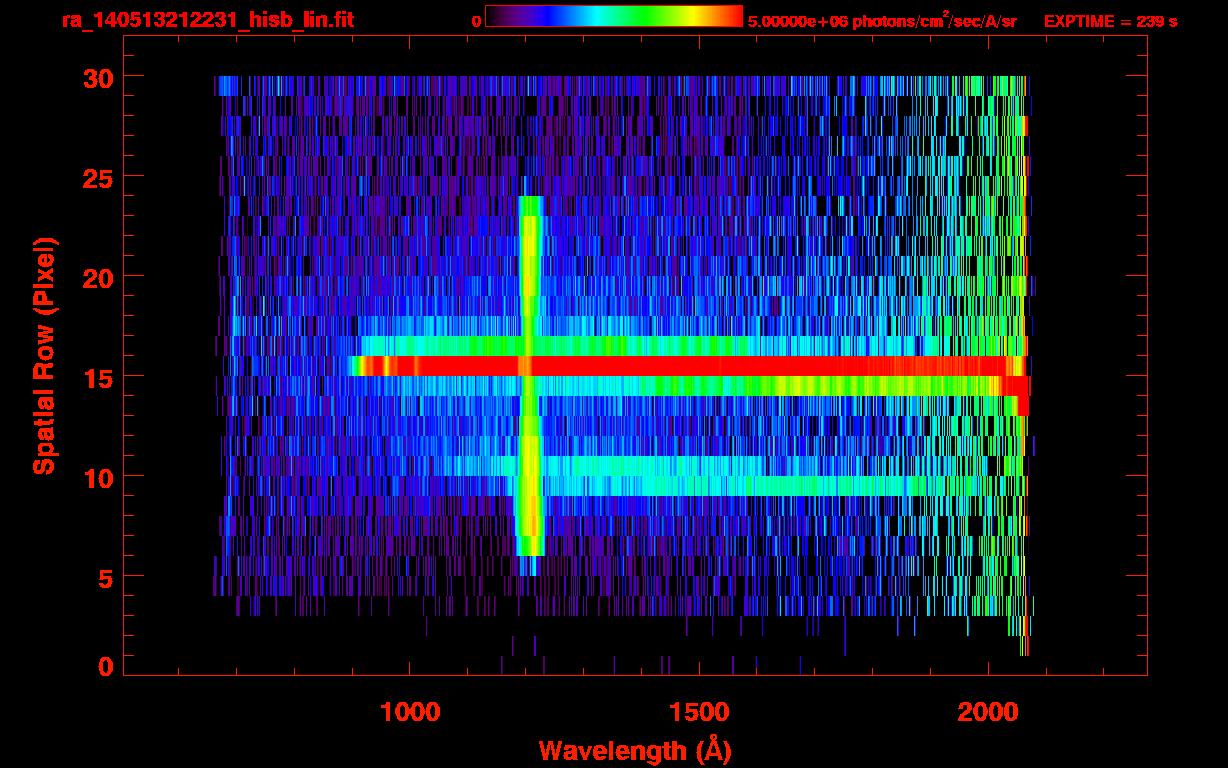Click the y-axis tick label 10
The width and height of the screenshot is (1228, 768).
click(98, 477)
